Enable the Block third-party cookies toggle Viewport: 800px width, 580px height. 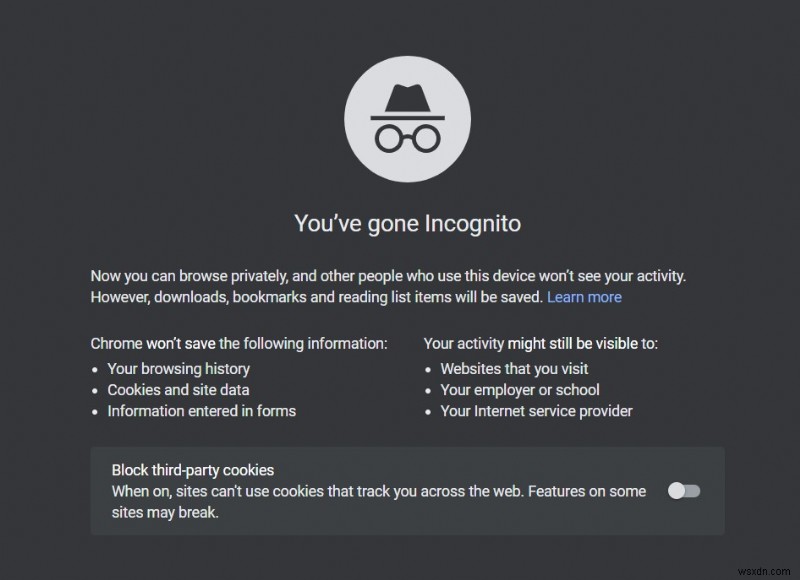(684, 490)
